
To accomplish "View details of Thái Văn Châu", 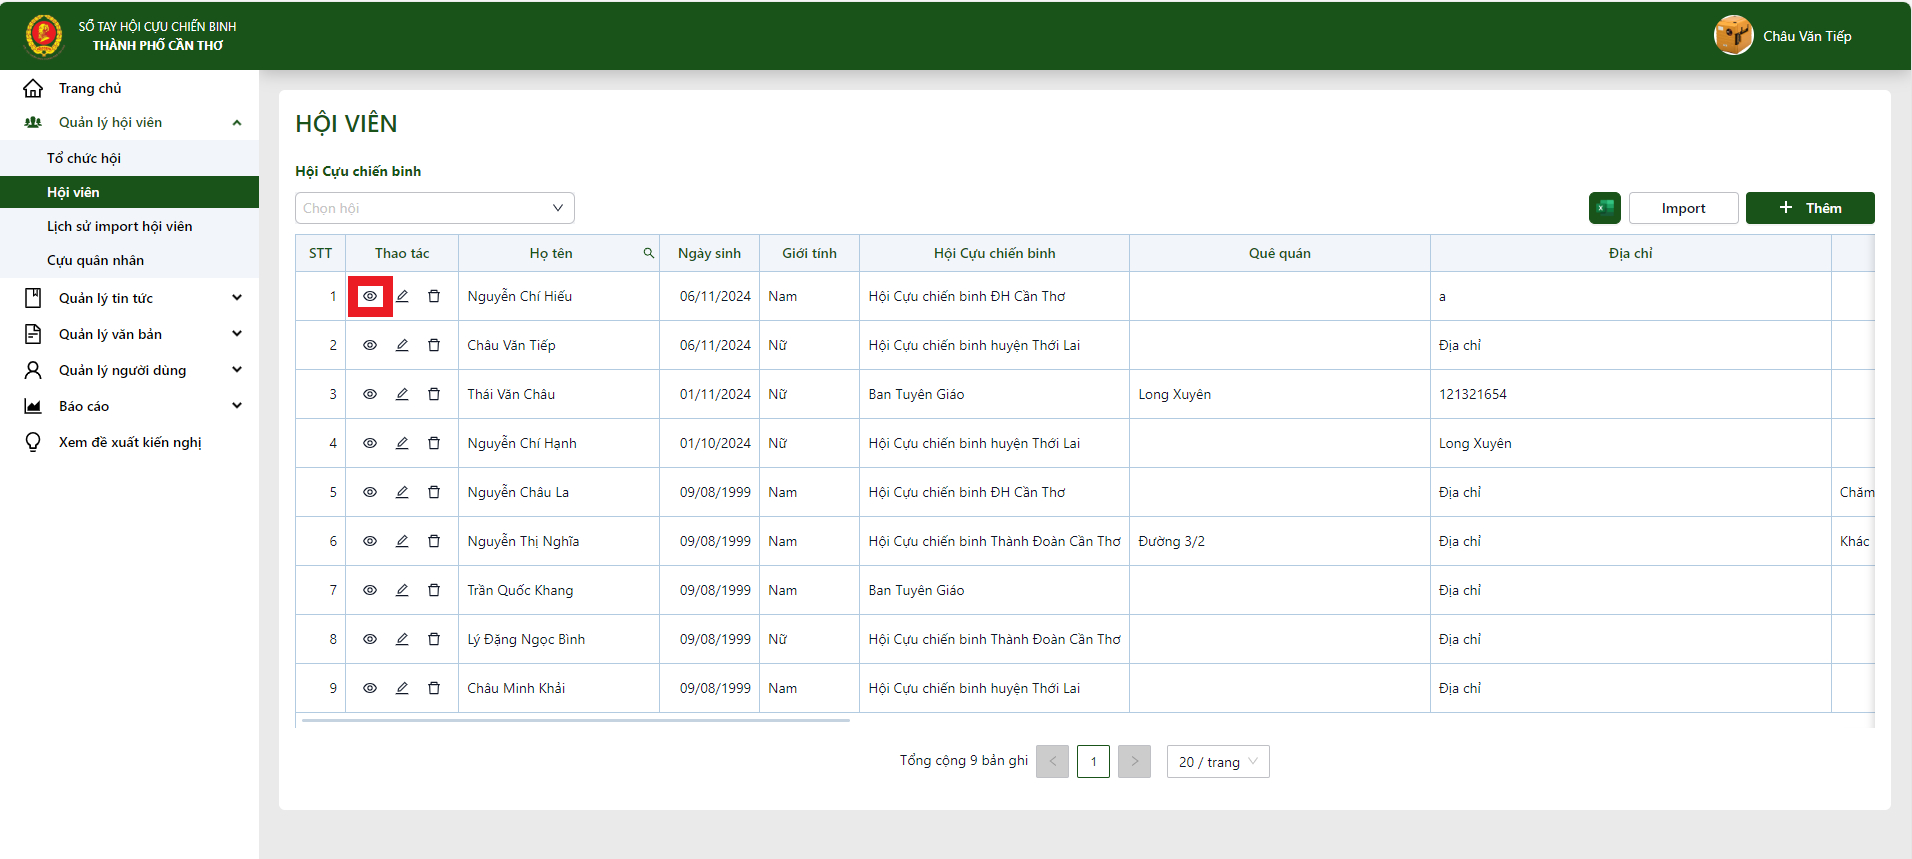I will (370, 394).
